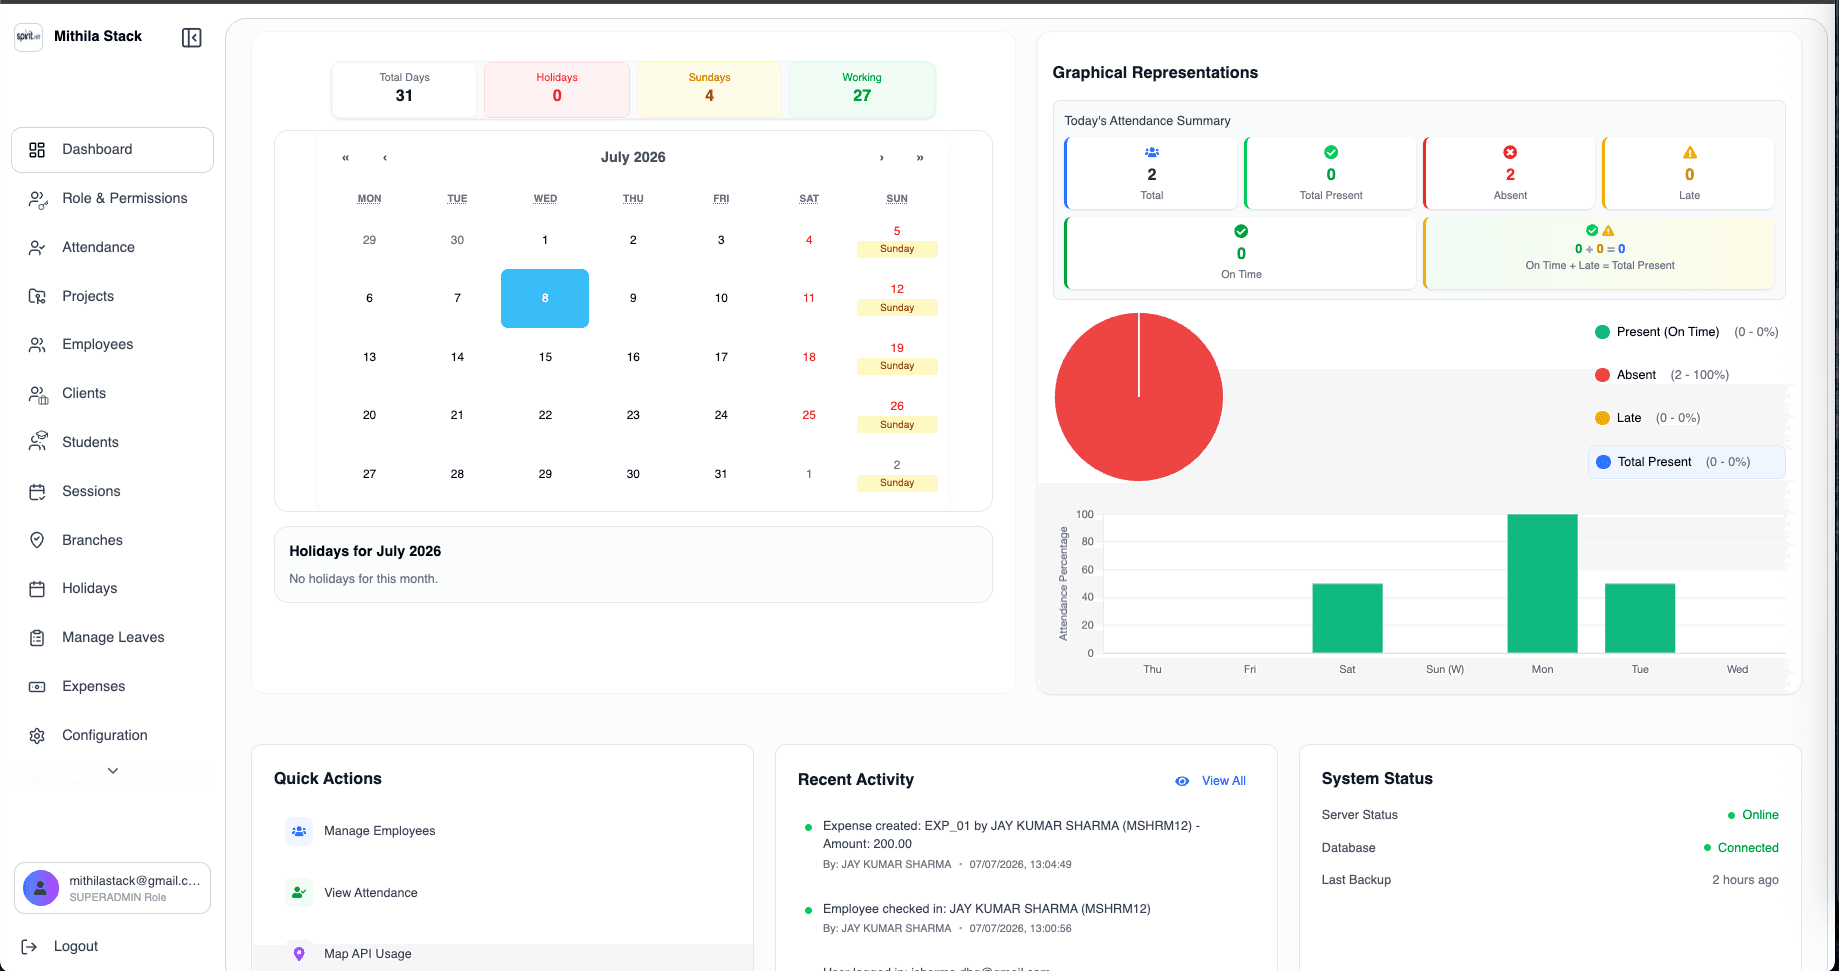Click the red Absent cross icon
The height and width of the screenshot is (971, 1839).
pyautogui.click(x=1510, y=152)
